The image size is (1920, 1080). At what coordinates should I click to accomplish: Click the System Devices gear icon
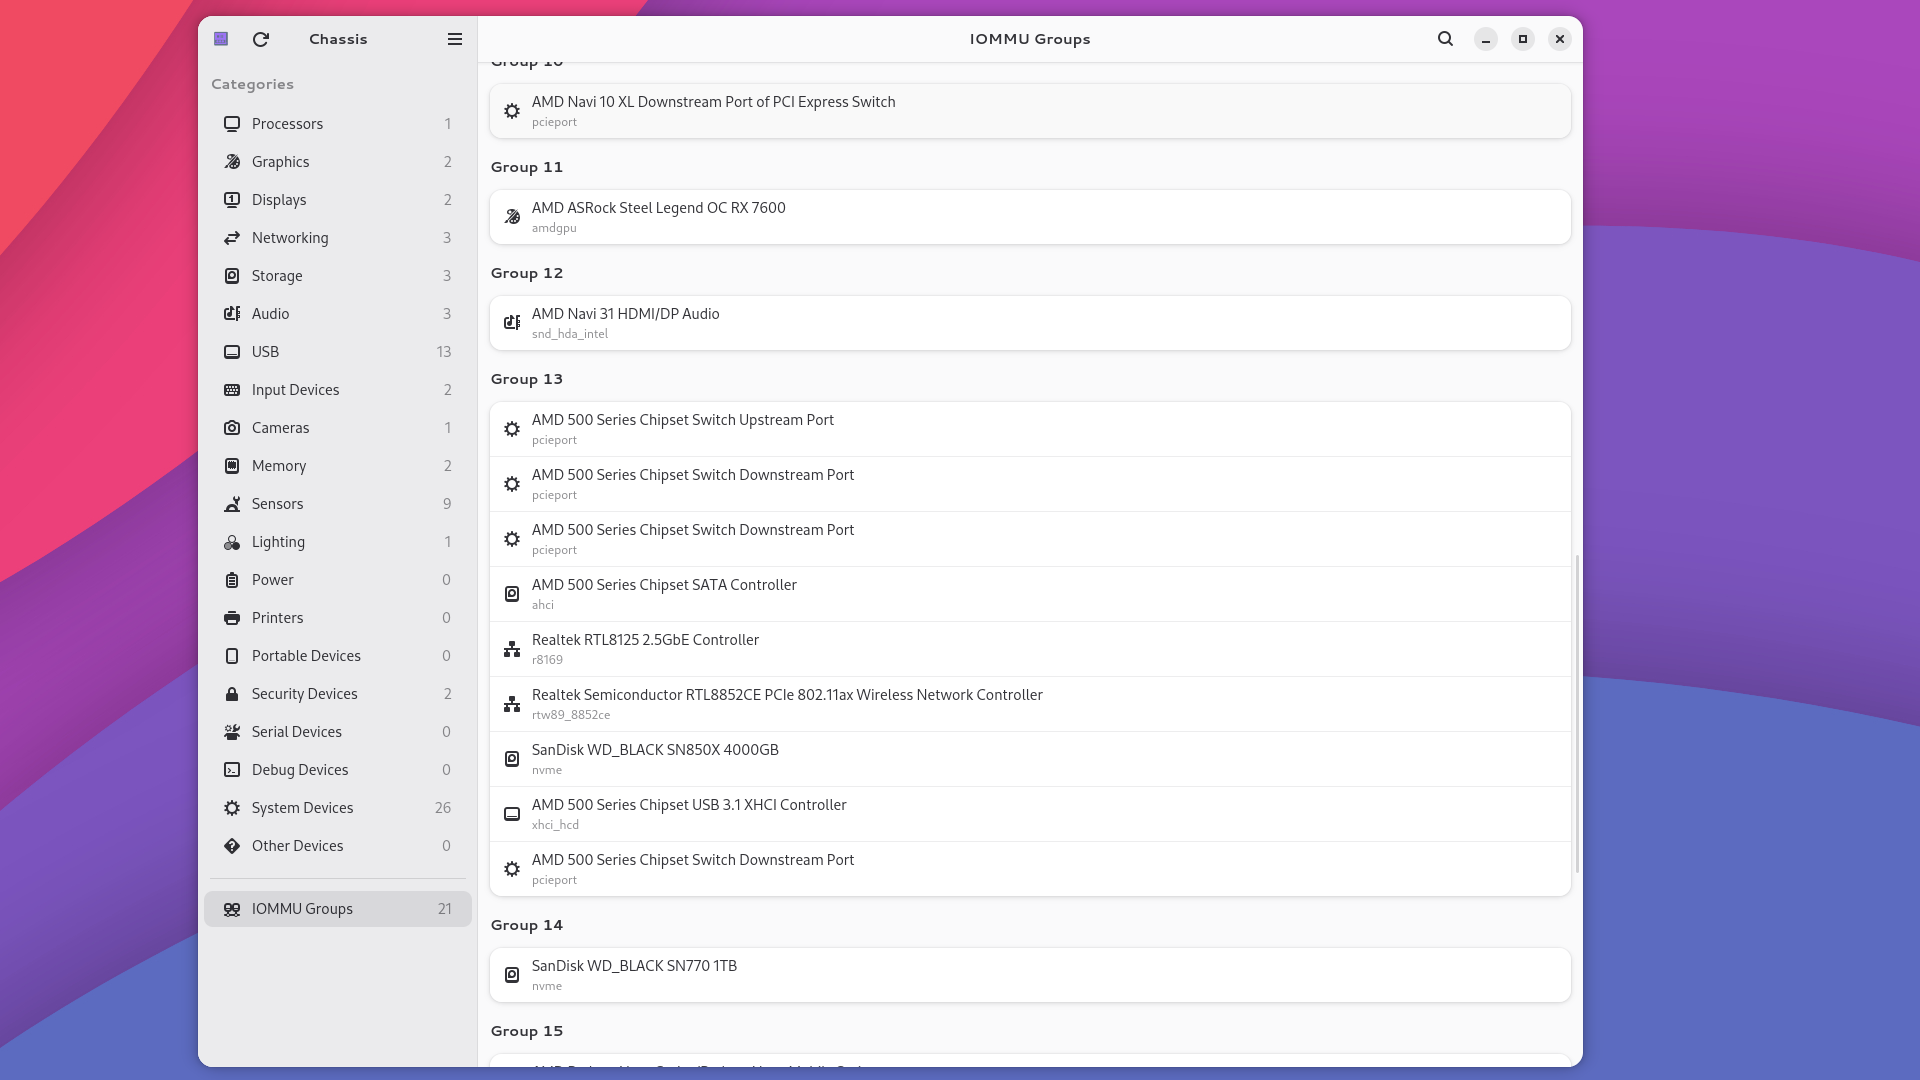click(x=232, y=808)
